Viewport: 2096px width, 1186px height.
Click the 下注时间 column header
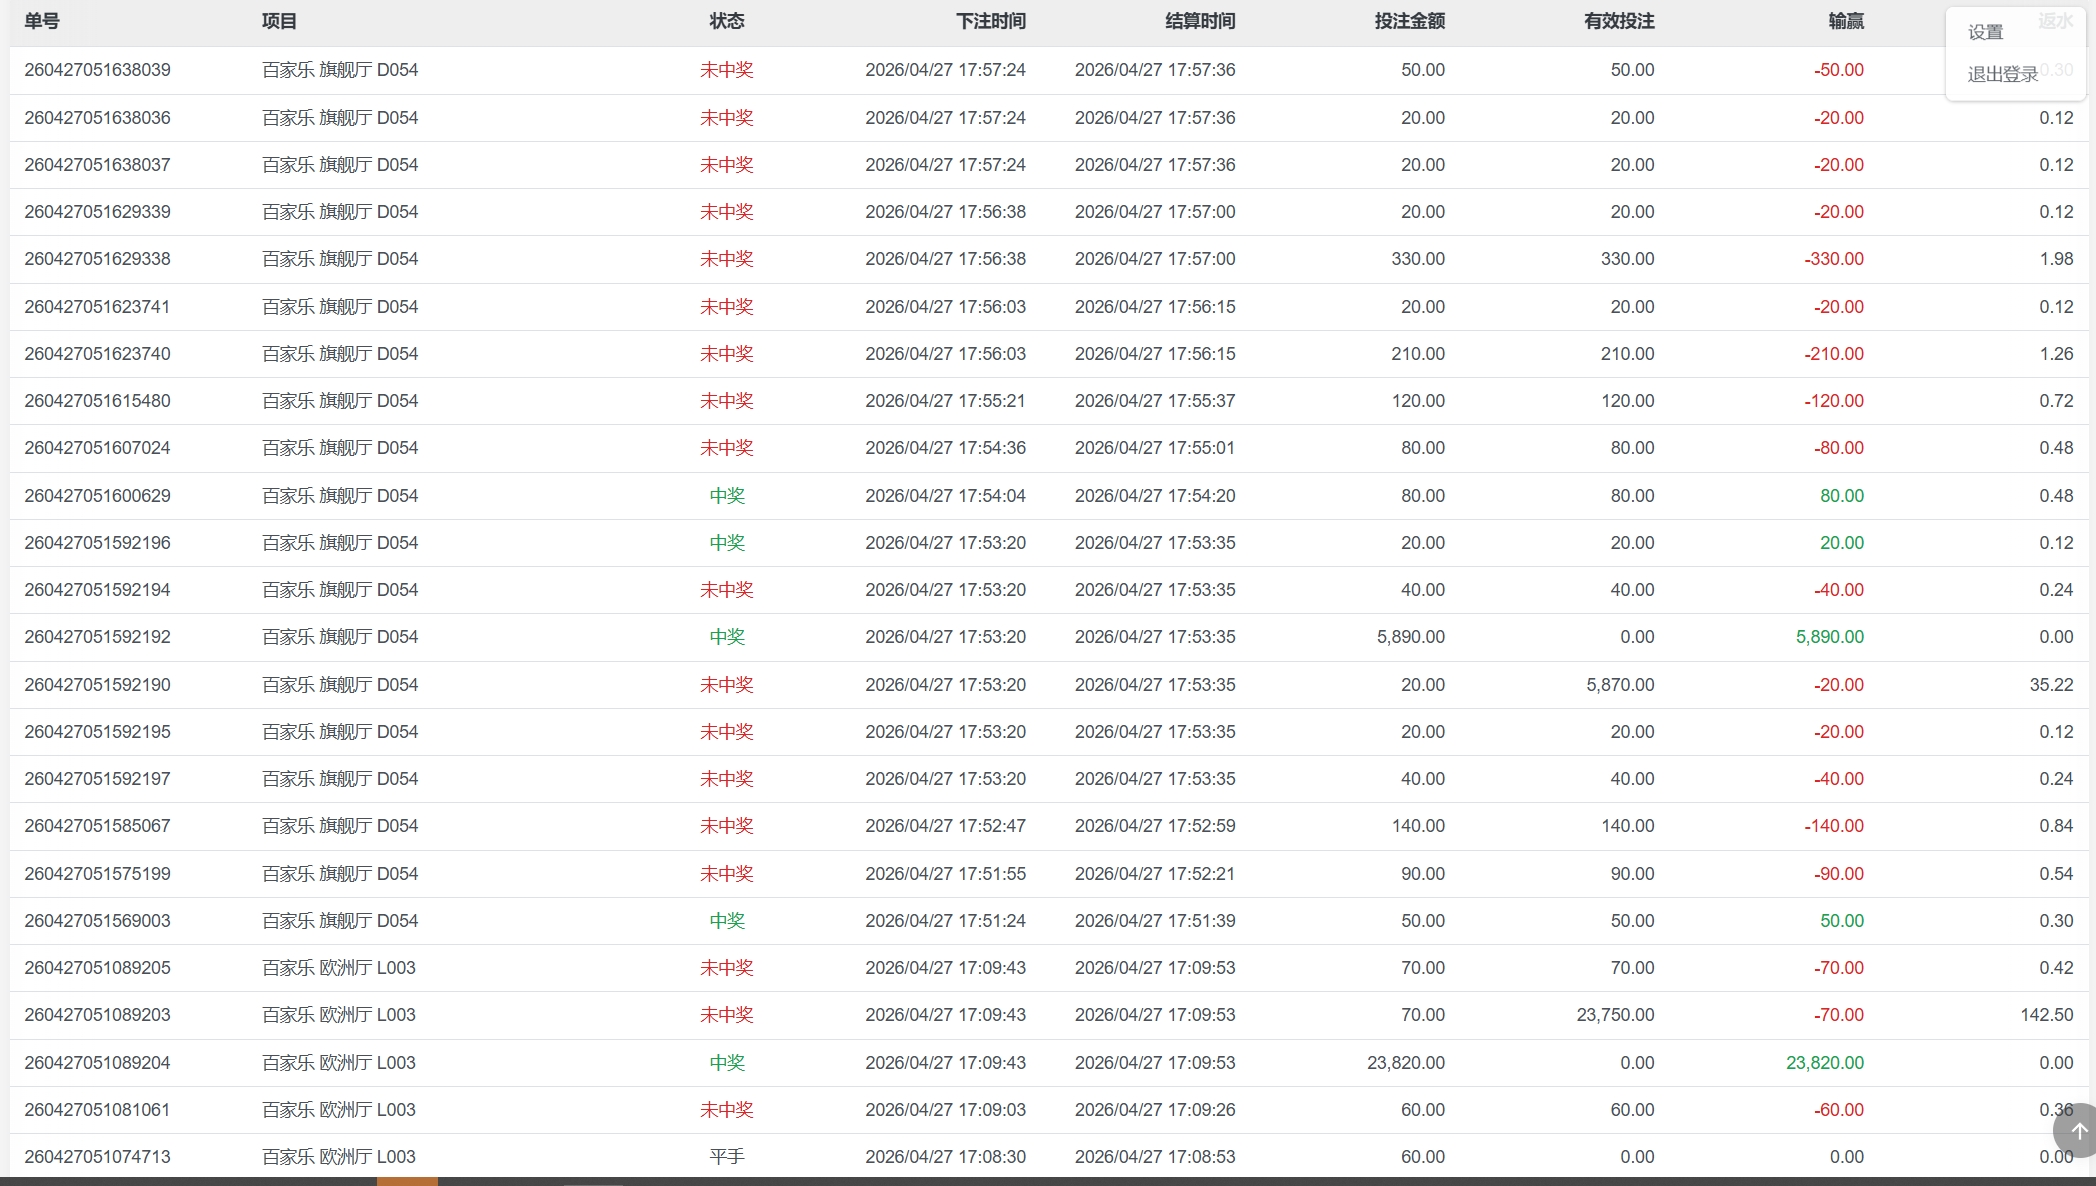(x=990, y=21)
